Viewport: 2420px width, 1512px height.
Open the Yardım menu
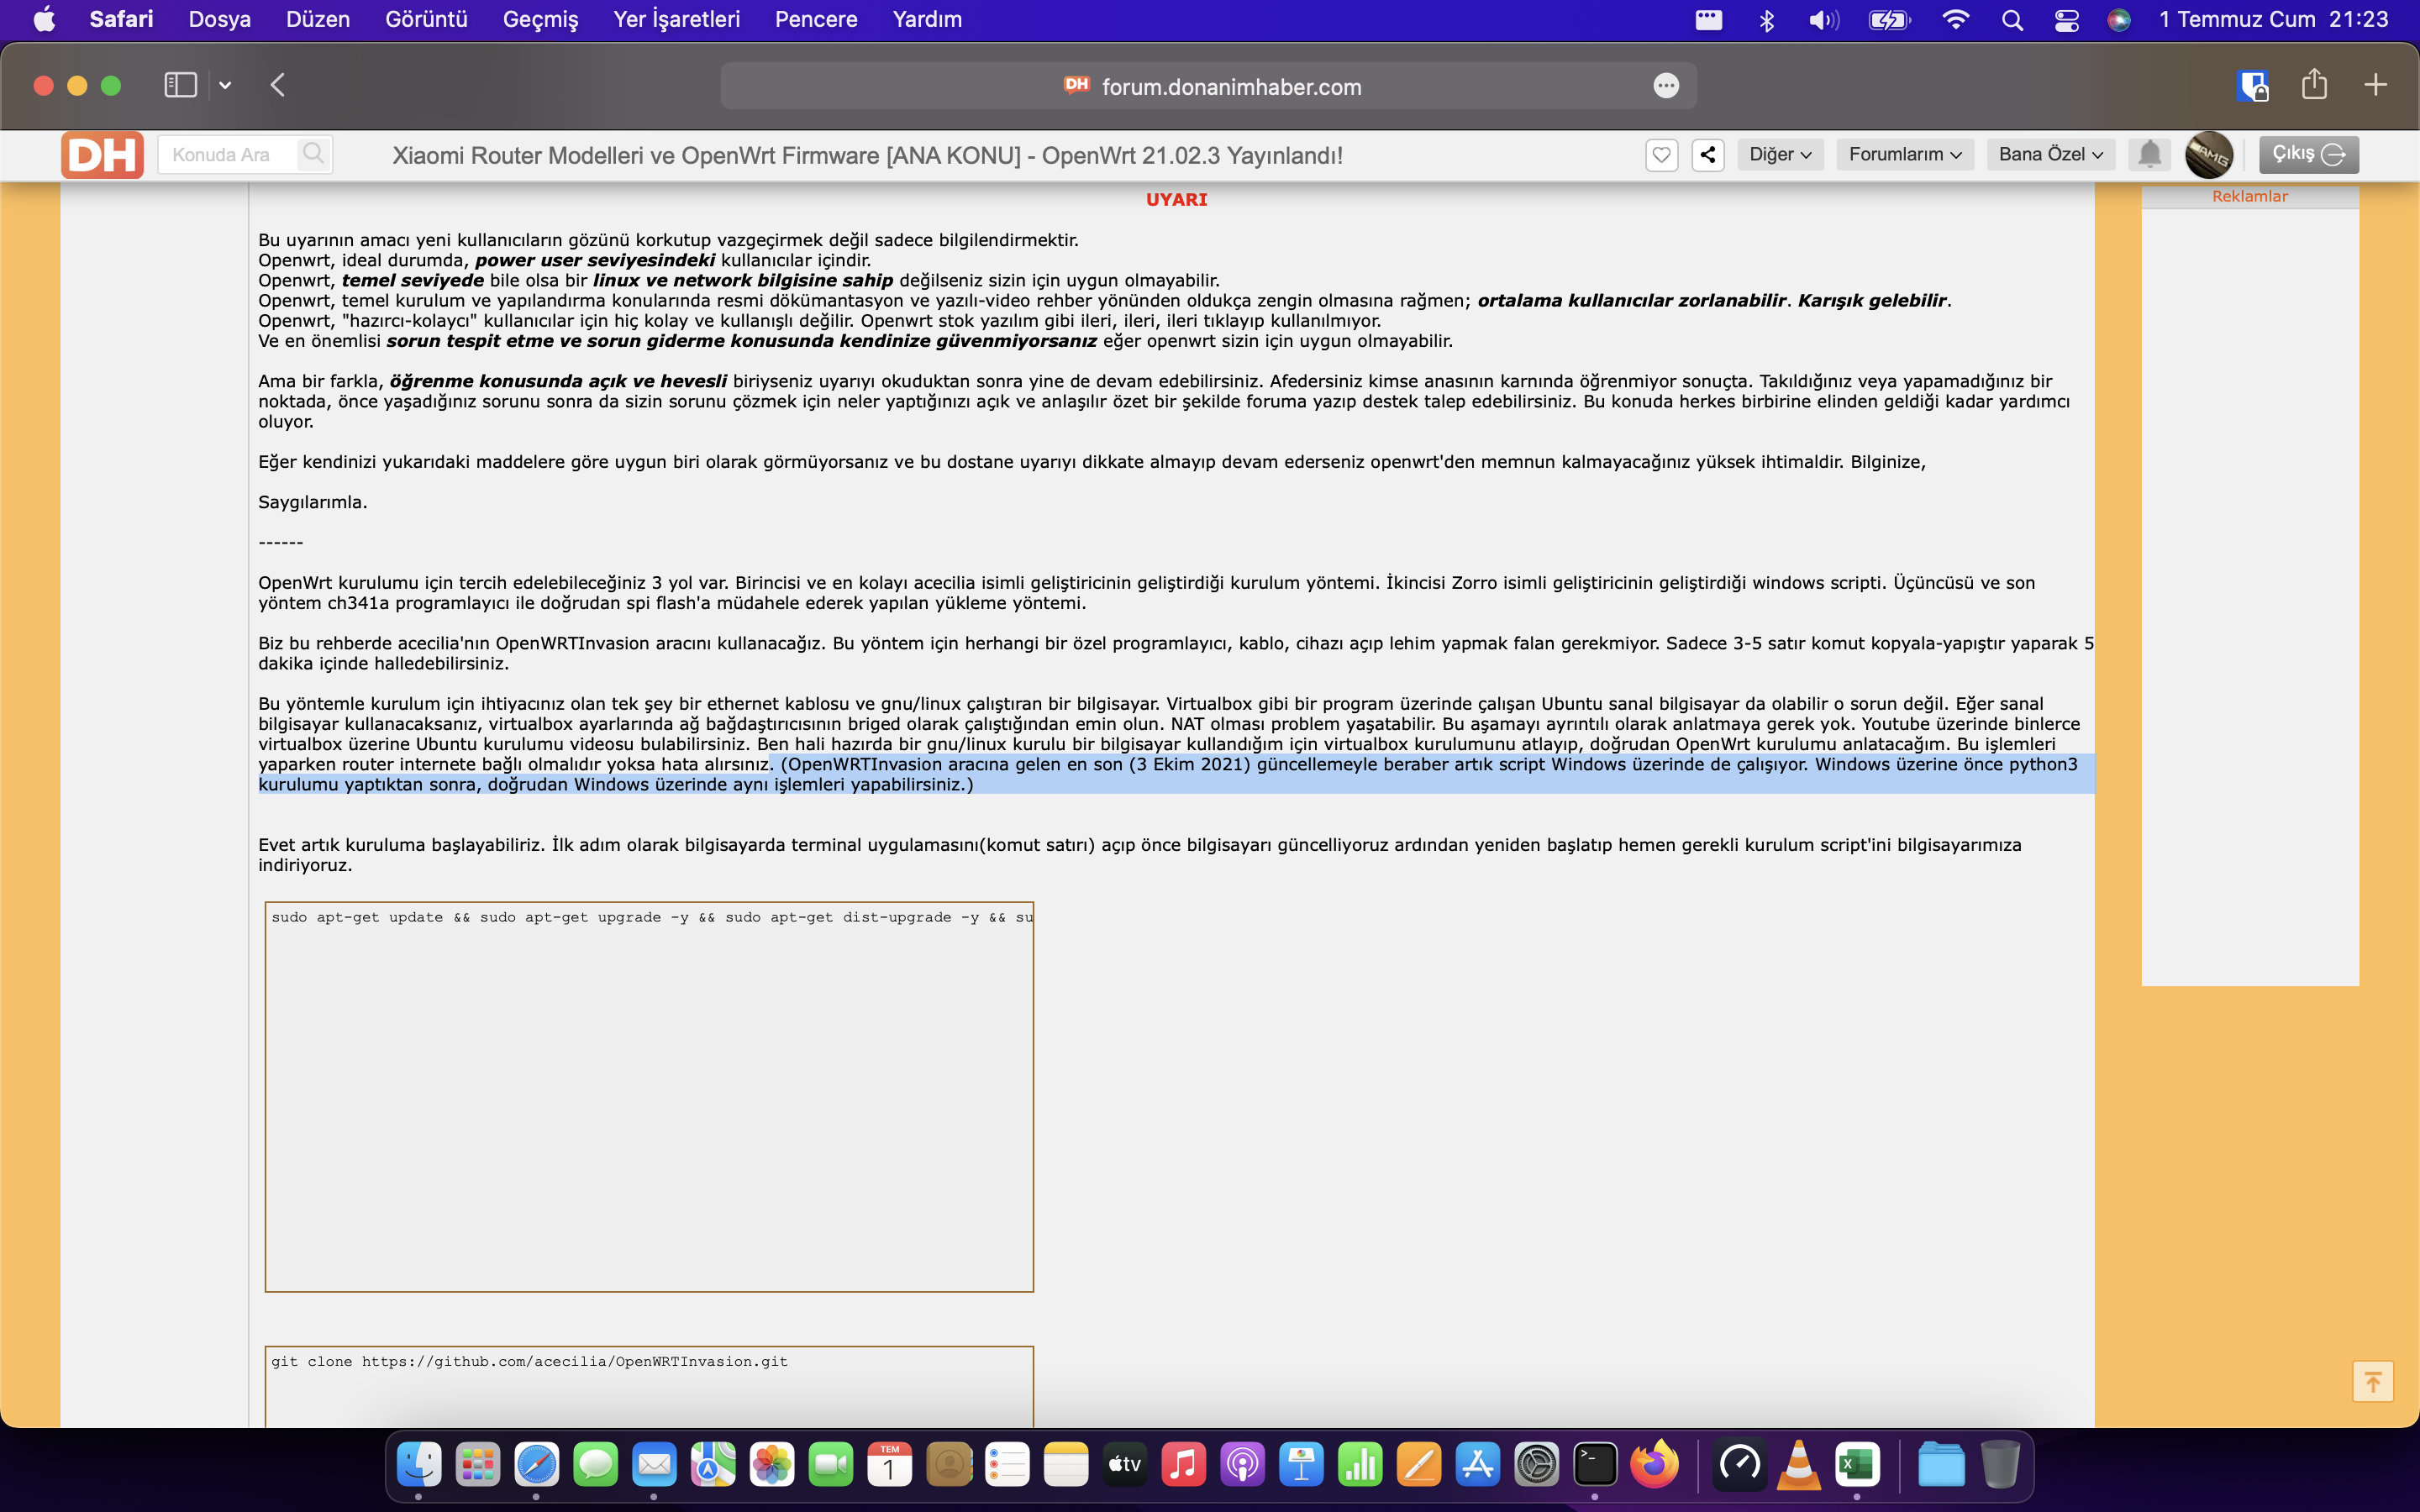click(x=927, y=19)
